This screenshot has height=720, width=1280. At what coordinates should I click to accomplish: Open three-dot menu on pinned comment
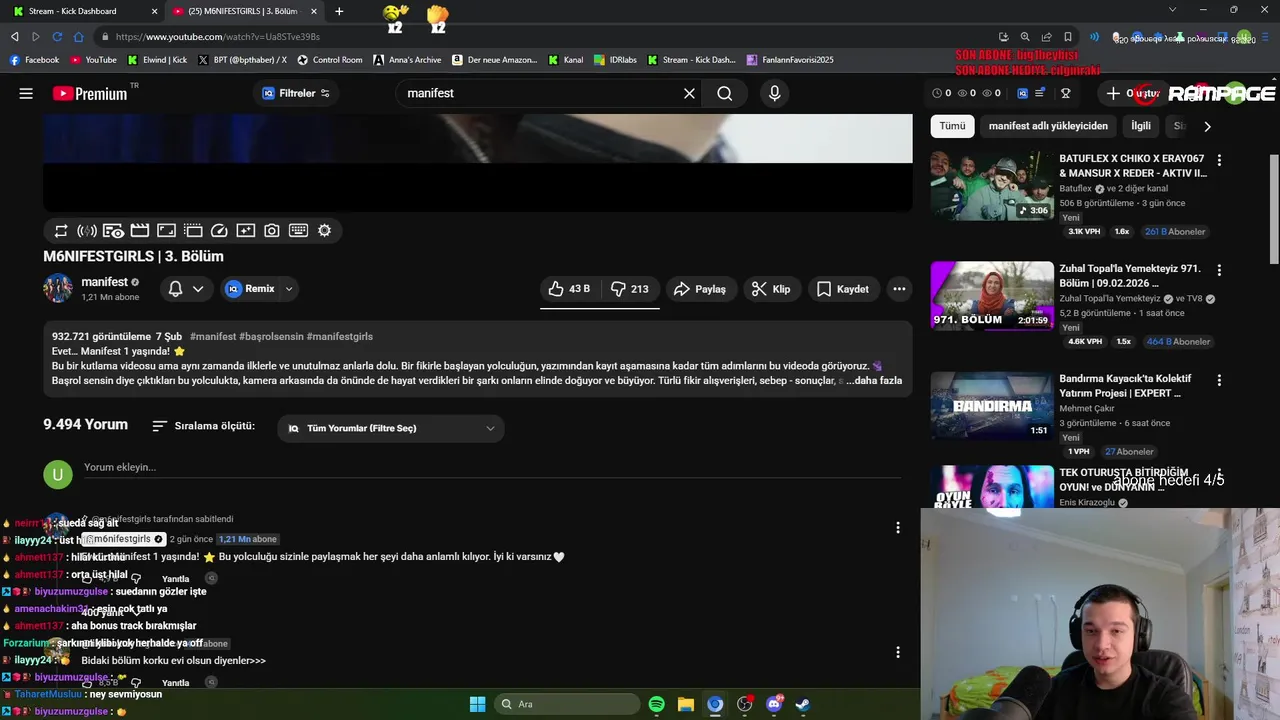[x=898, y=528]
